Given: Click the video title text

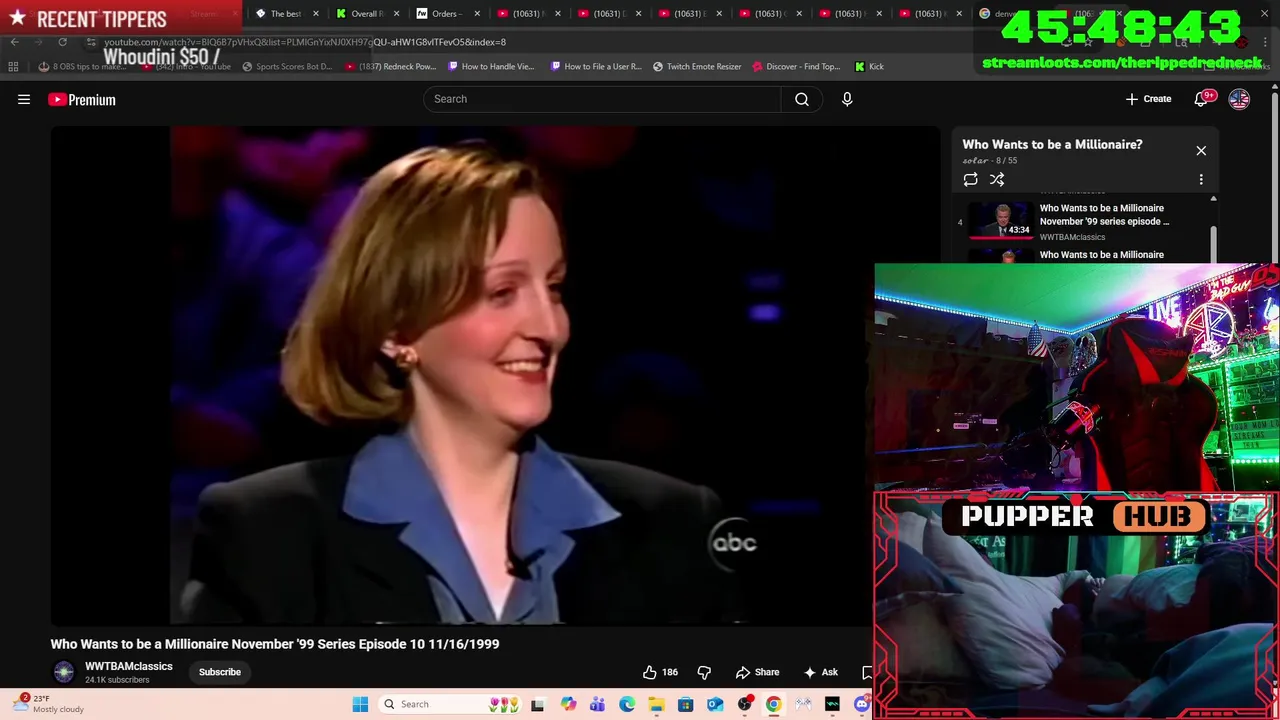Looking at the screenshot, I should pos(275,644).
